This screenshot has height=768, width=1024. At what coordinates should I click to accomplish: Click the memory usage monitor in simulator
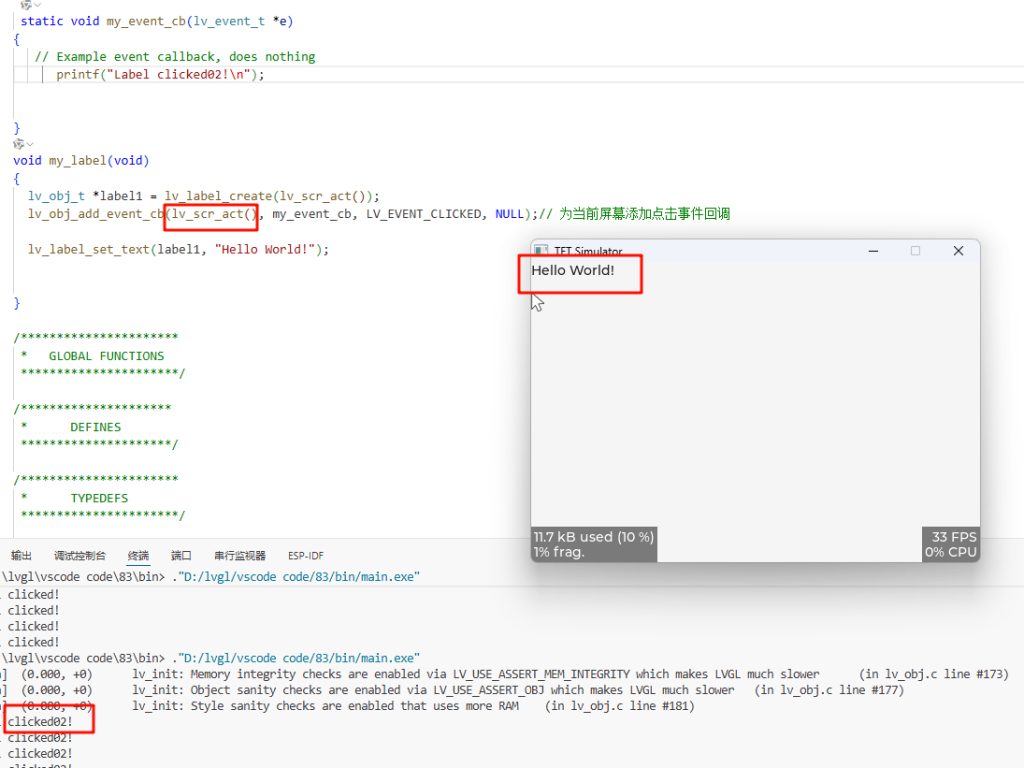[x=593, y=544]
